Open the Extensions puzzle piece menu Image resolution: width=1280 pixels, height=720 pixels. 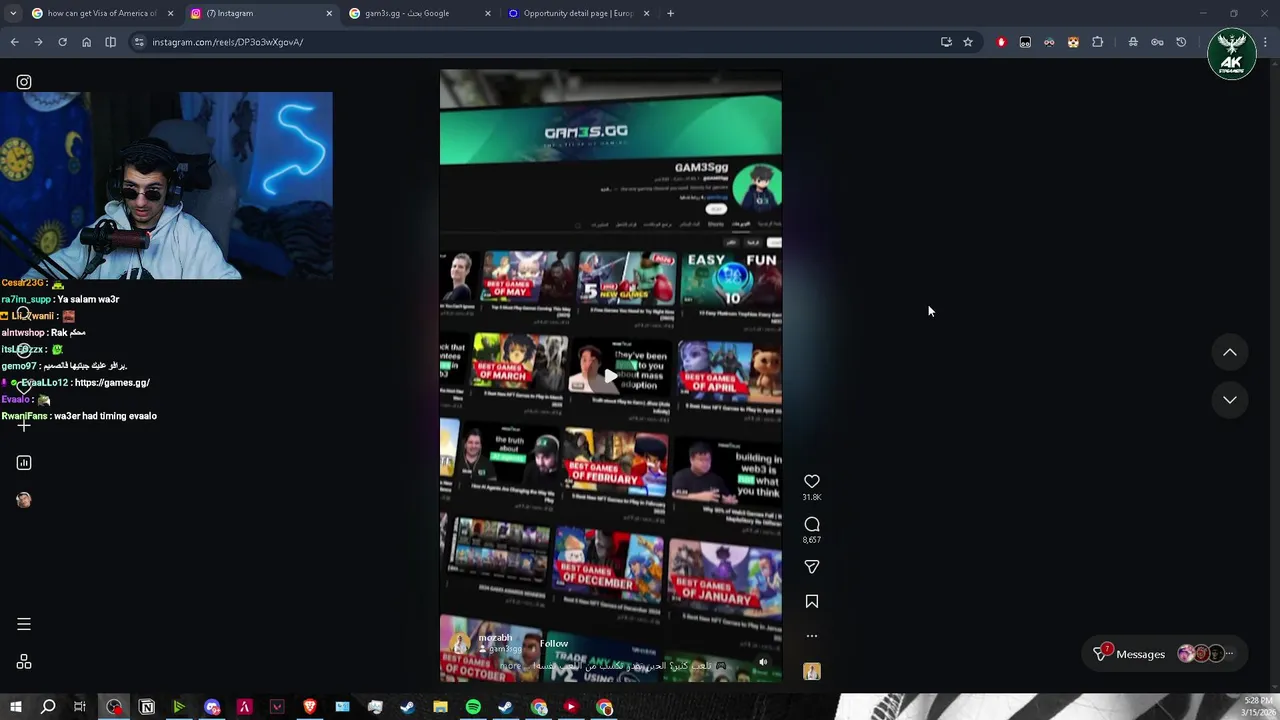coord(1098,42)
